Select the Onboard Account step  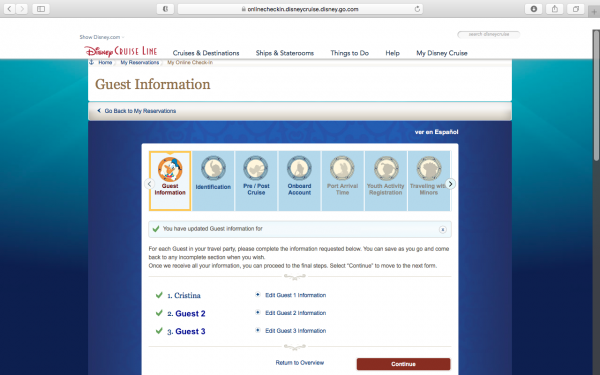click(x=299, y=181)
